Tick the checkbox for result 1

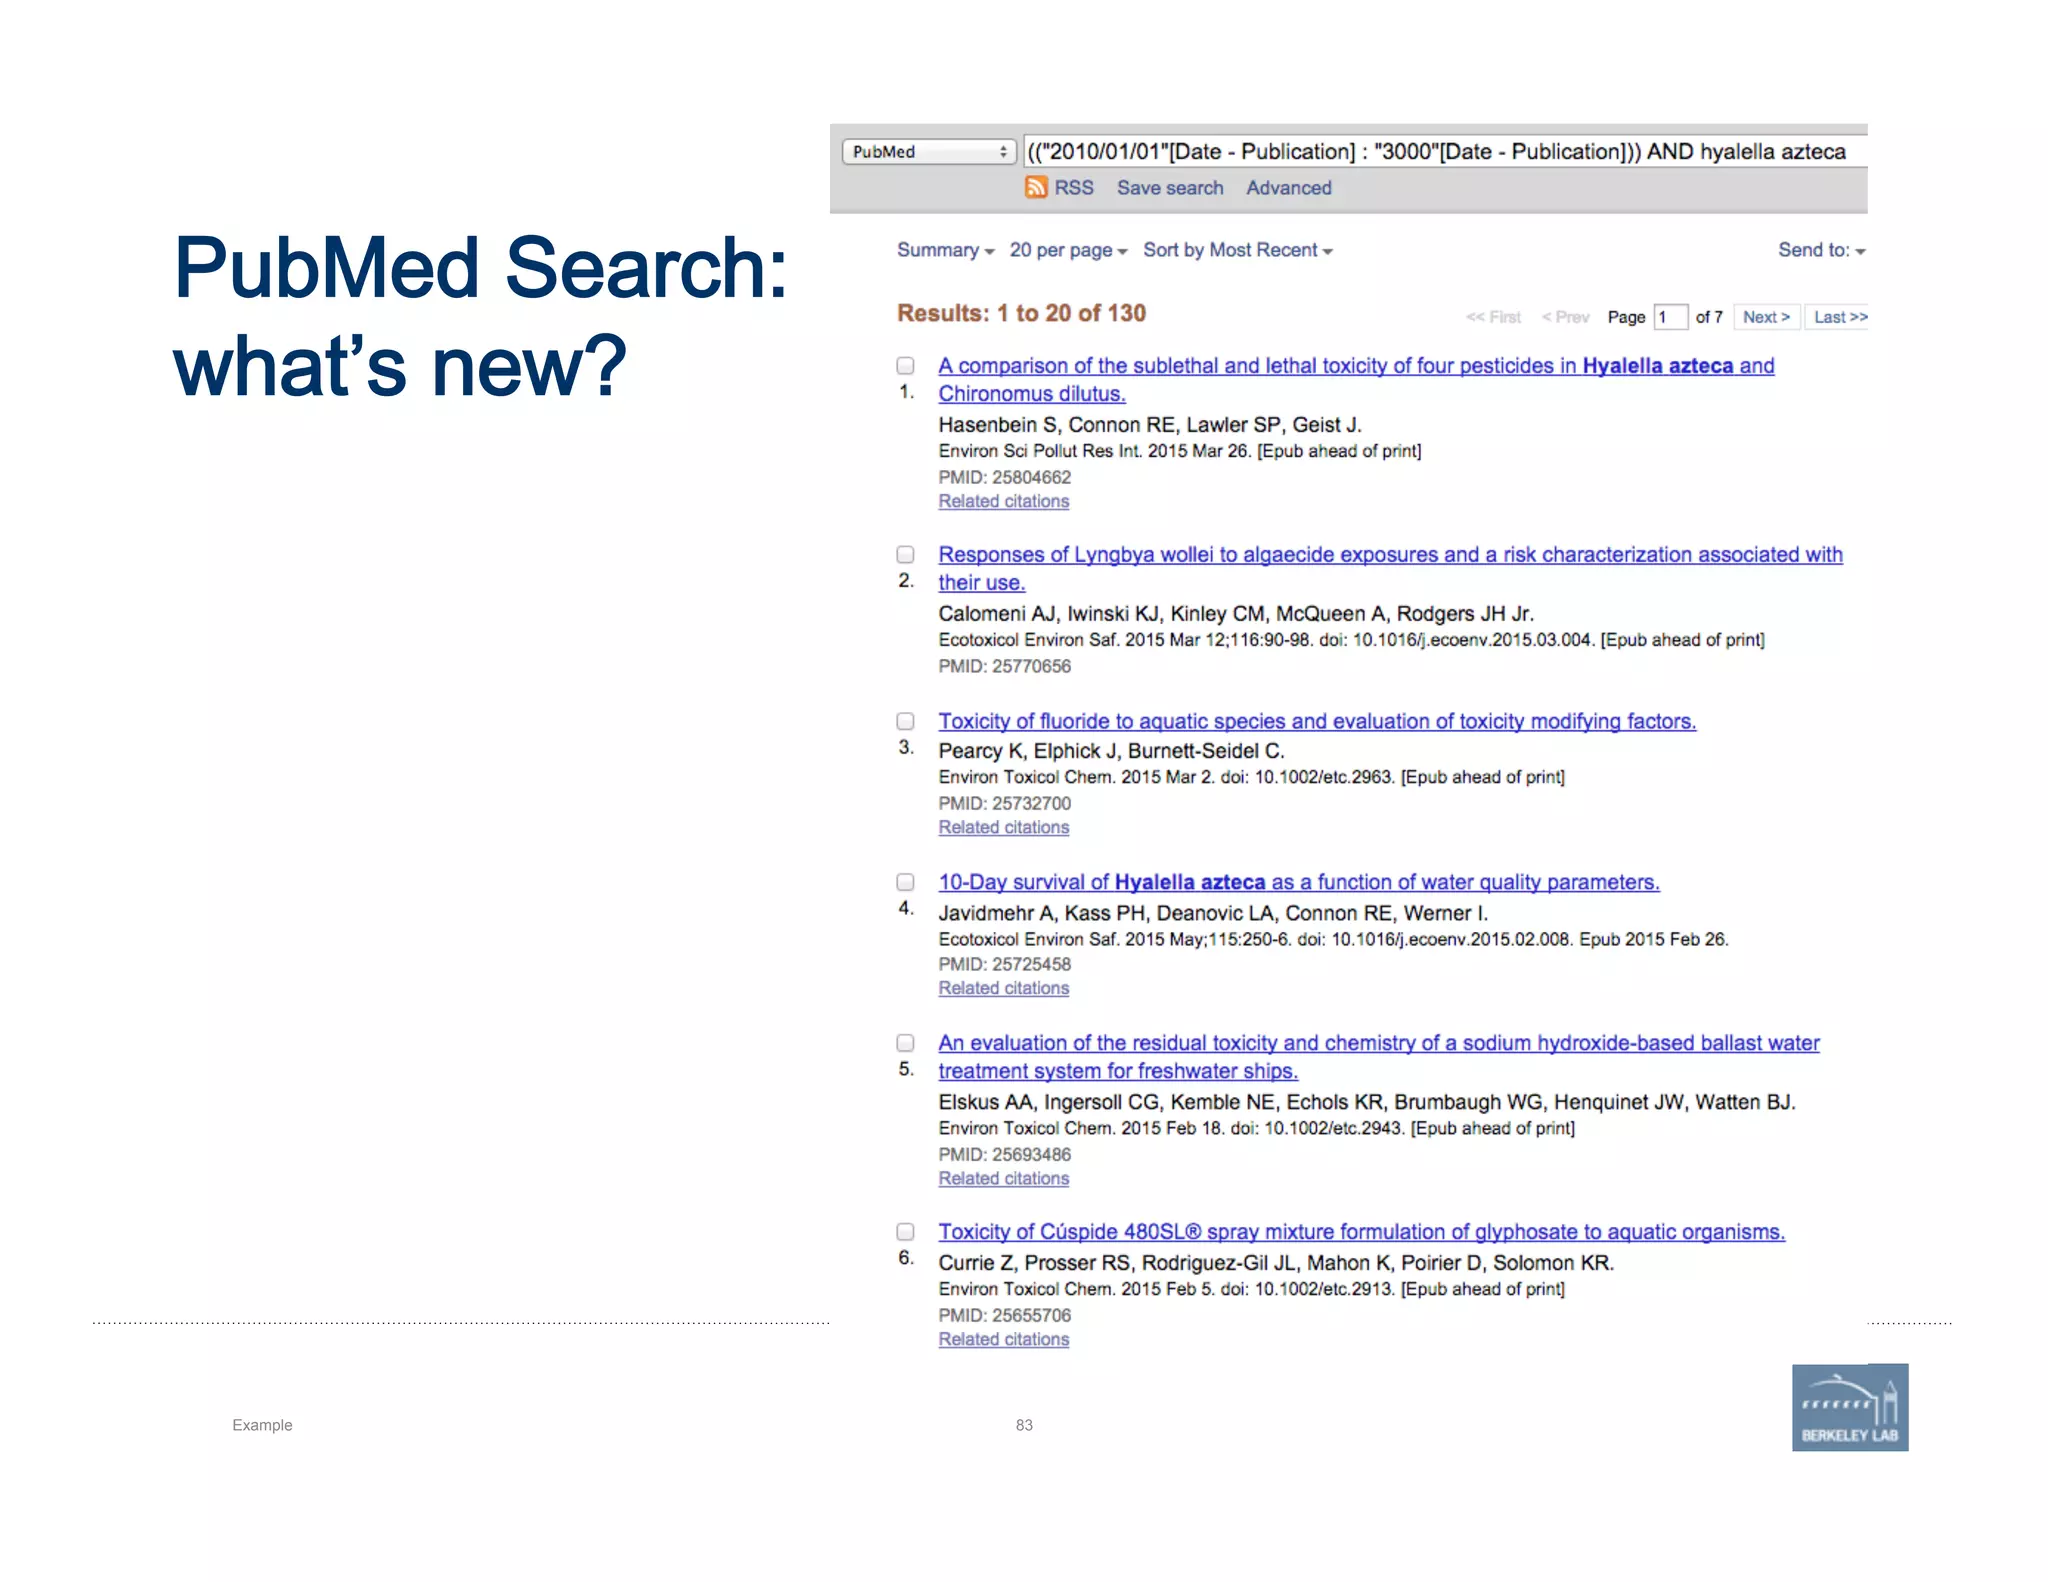tap(905, 366)
